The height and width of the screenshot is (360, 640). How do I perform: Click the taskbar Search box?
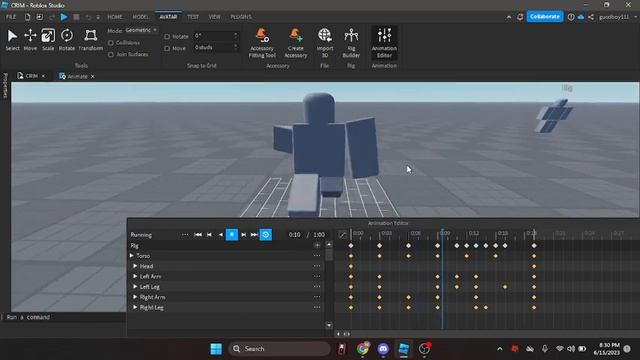click(x=279, y=349)
